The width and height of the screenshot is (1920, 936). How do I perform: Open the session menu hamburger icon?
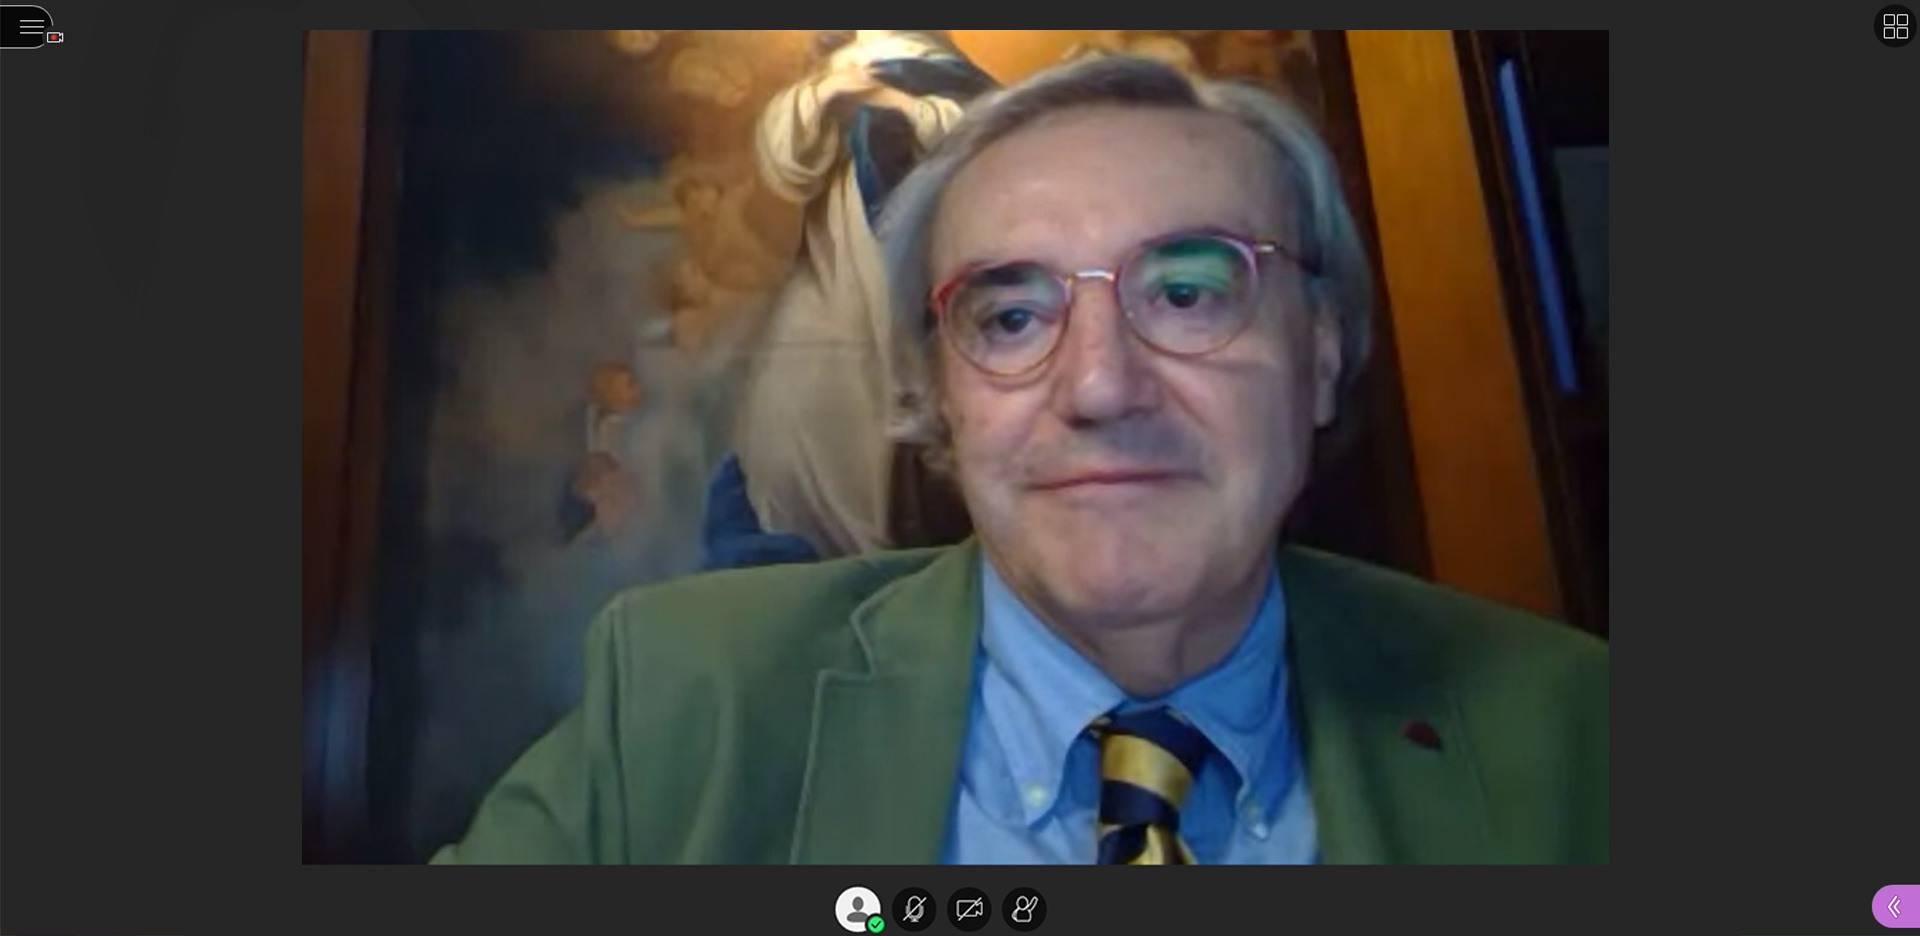click(30, 26)
